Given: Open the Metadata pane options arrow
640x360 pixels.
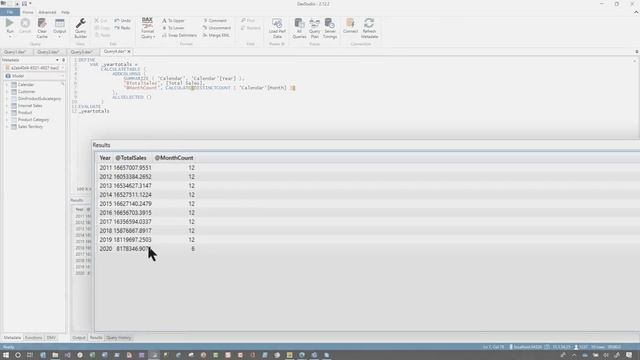Looking at the screenshot, I should click(57, 60).
